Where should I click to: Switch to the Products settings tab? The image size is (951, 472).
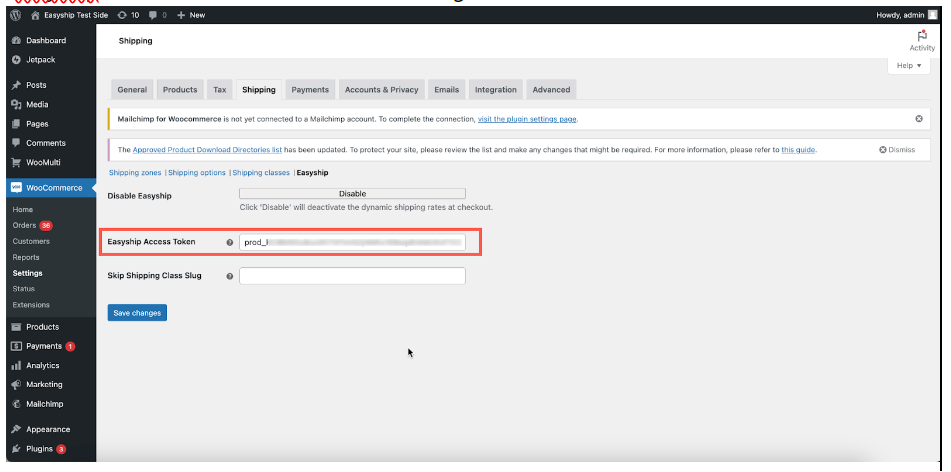180,90
